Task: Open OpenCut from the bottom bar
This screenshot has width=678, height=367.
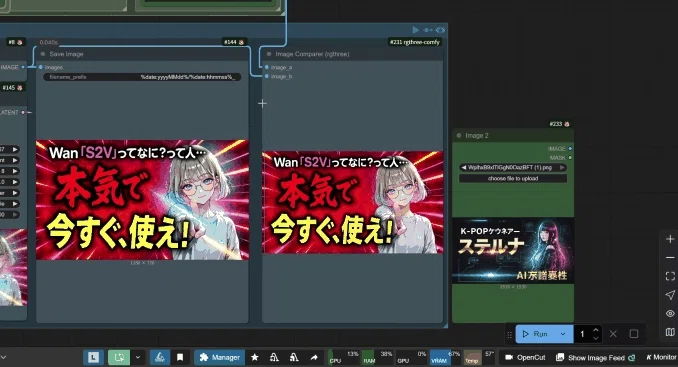Action: point(525,357)
